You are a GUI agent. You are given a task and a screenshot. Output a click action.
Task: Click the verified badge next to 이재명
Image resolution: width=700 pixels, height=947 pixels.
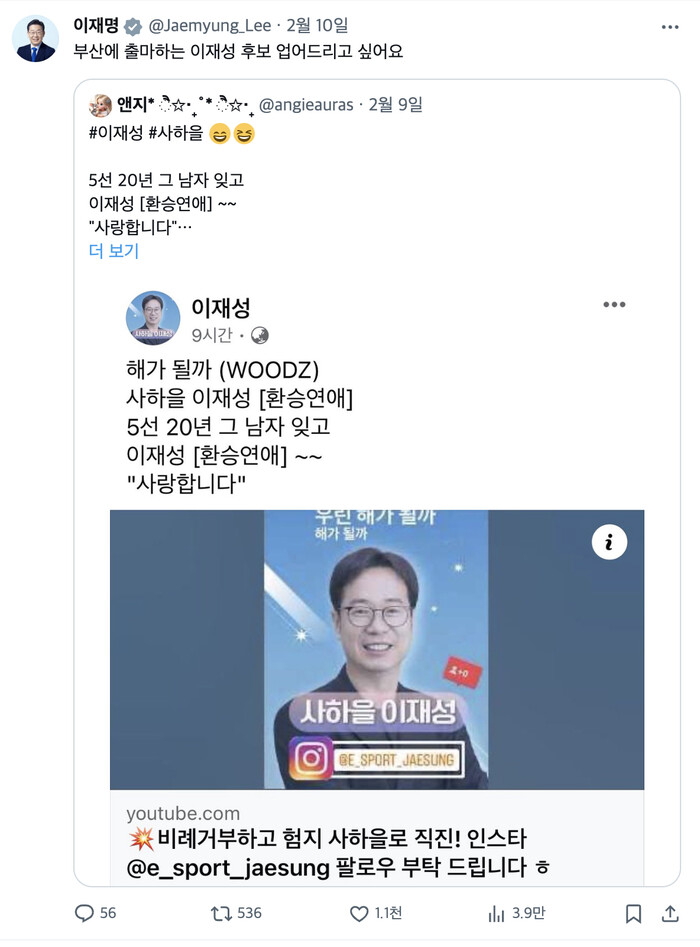click(x=133, y=27)
